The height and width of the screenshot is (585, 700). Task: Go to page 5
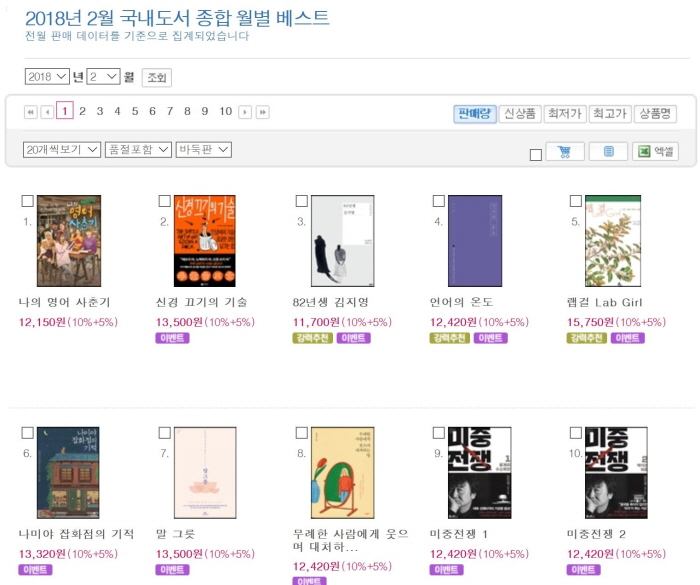[x=135, y=111]
